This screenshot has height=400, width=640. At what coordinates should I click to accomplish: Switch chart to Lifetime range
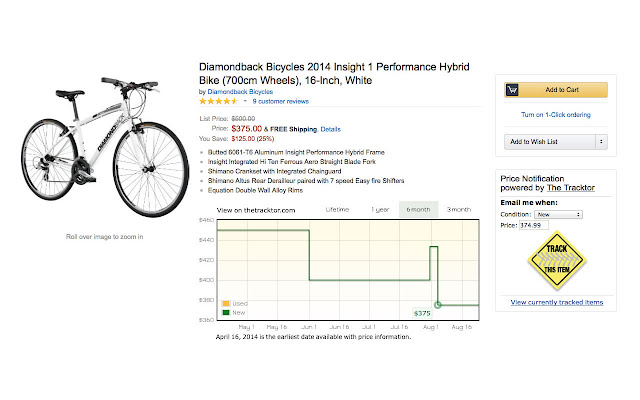pyautogui.click(x=337, y=209)
